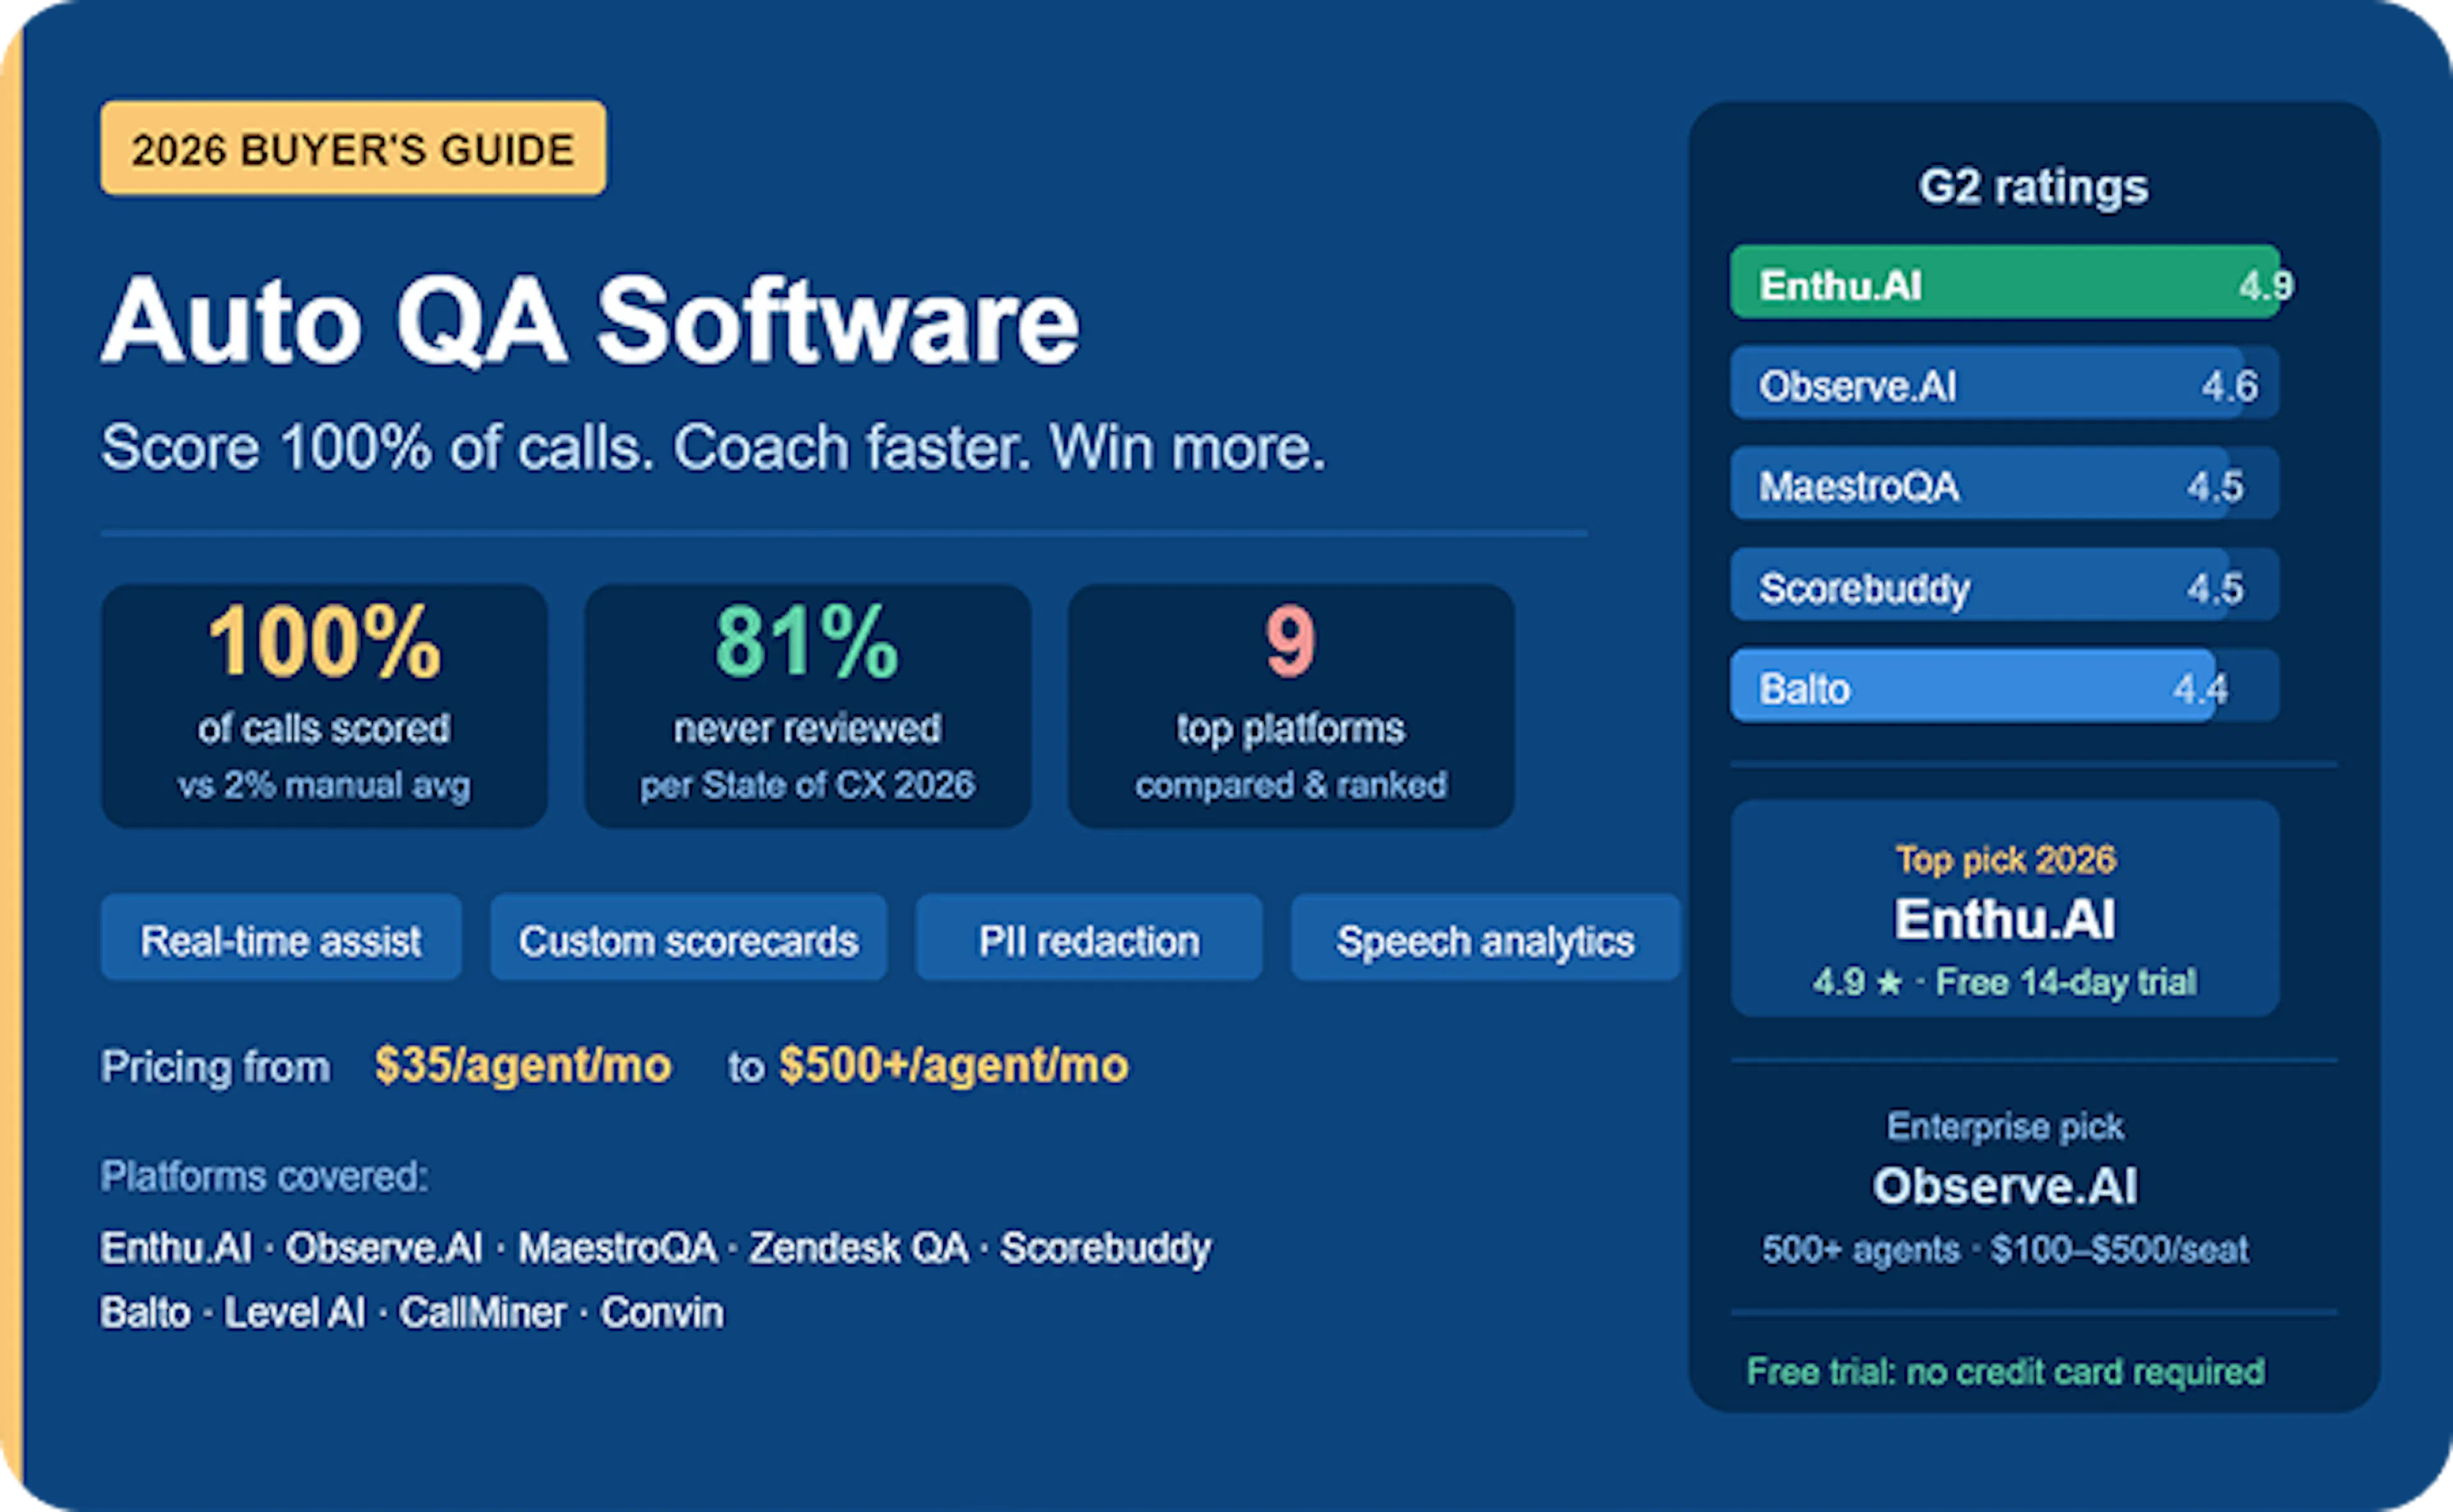Screen dimensions: 2453x1512
Task: Click the Observe.AI 4.6 rating bar
Action: point(2005,384)
